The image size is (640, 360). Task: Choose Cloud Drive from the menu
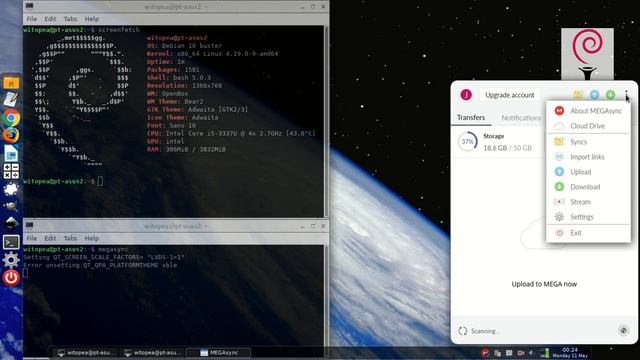click(588, 126)
